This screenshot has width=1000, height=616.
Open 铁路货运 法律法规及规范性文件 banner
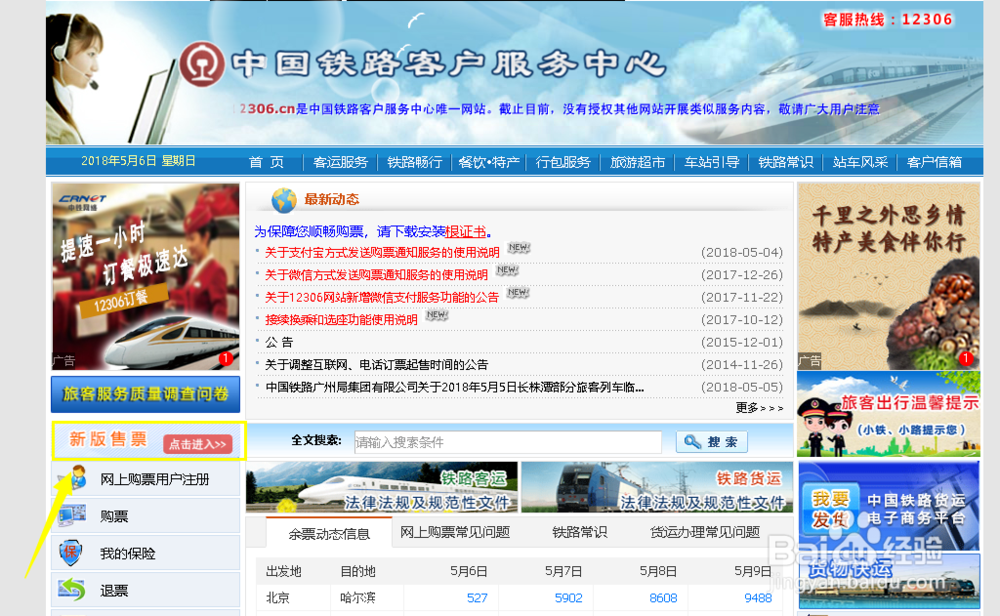657,487
